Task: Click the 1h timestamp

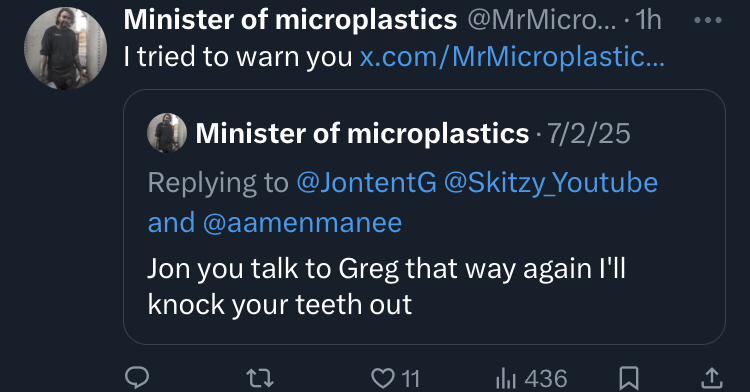Action: point(648,21)
